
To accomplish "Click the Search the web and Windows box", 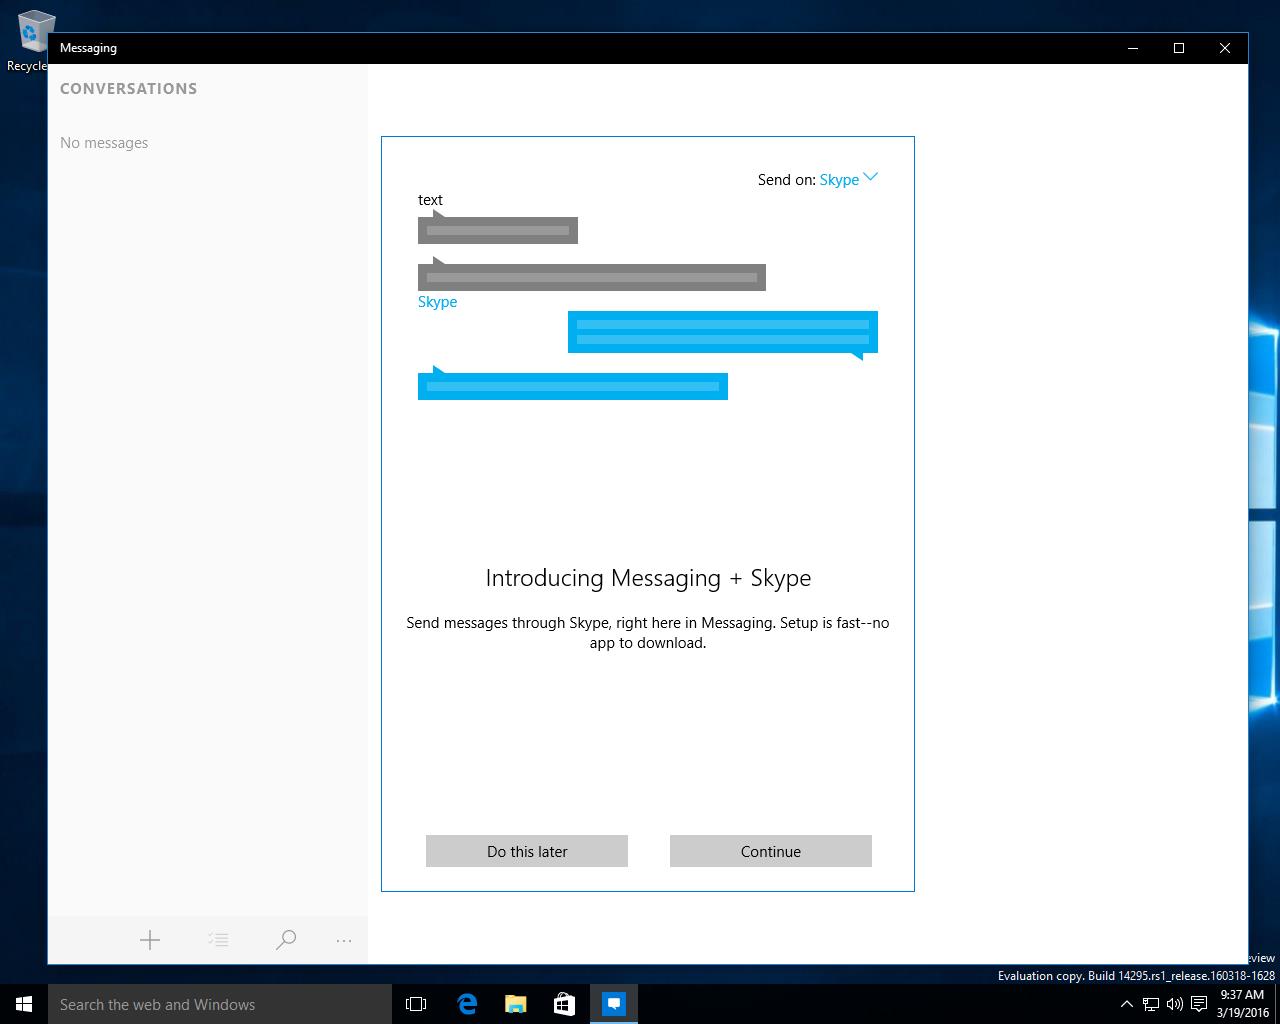I will click(220, 1004).
